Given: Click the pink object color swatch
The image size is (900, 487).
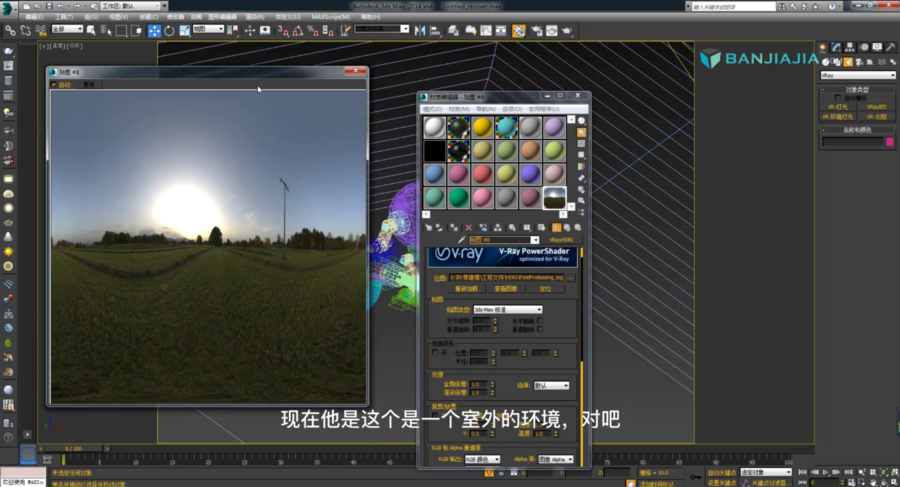Looking at the screenshot, I should point(890,141).
